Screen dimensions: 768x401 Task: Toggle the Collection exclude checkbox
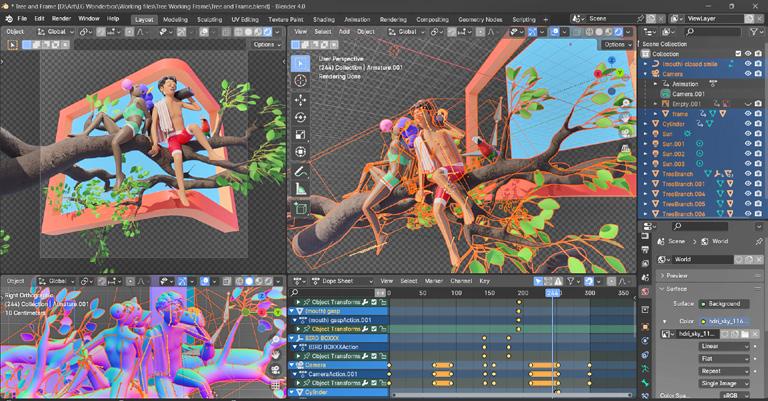point(738,54)
